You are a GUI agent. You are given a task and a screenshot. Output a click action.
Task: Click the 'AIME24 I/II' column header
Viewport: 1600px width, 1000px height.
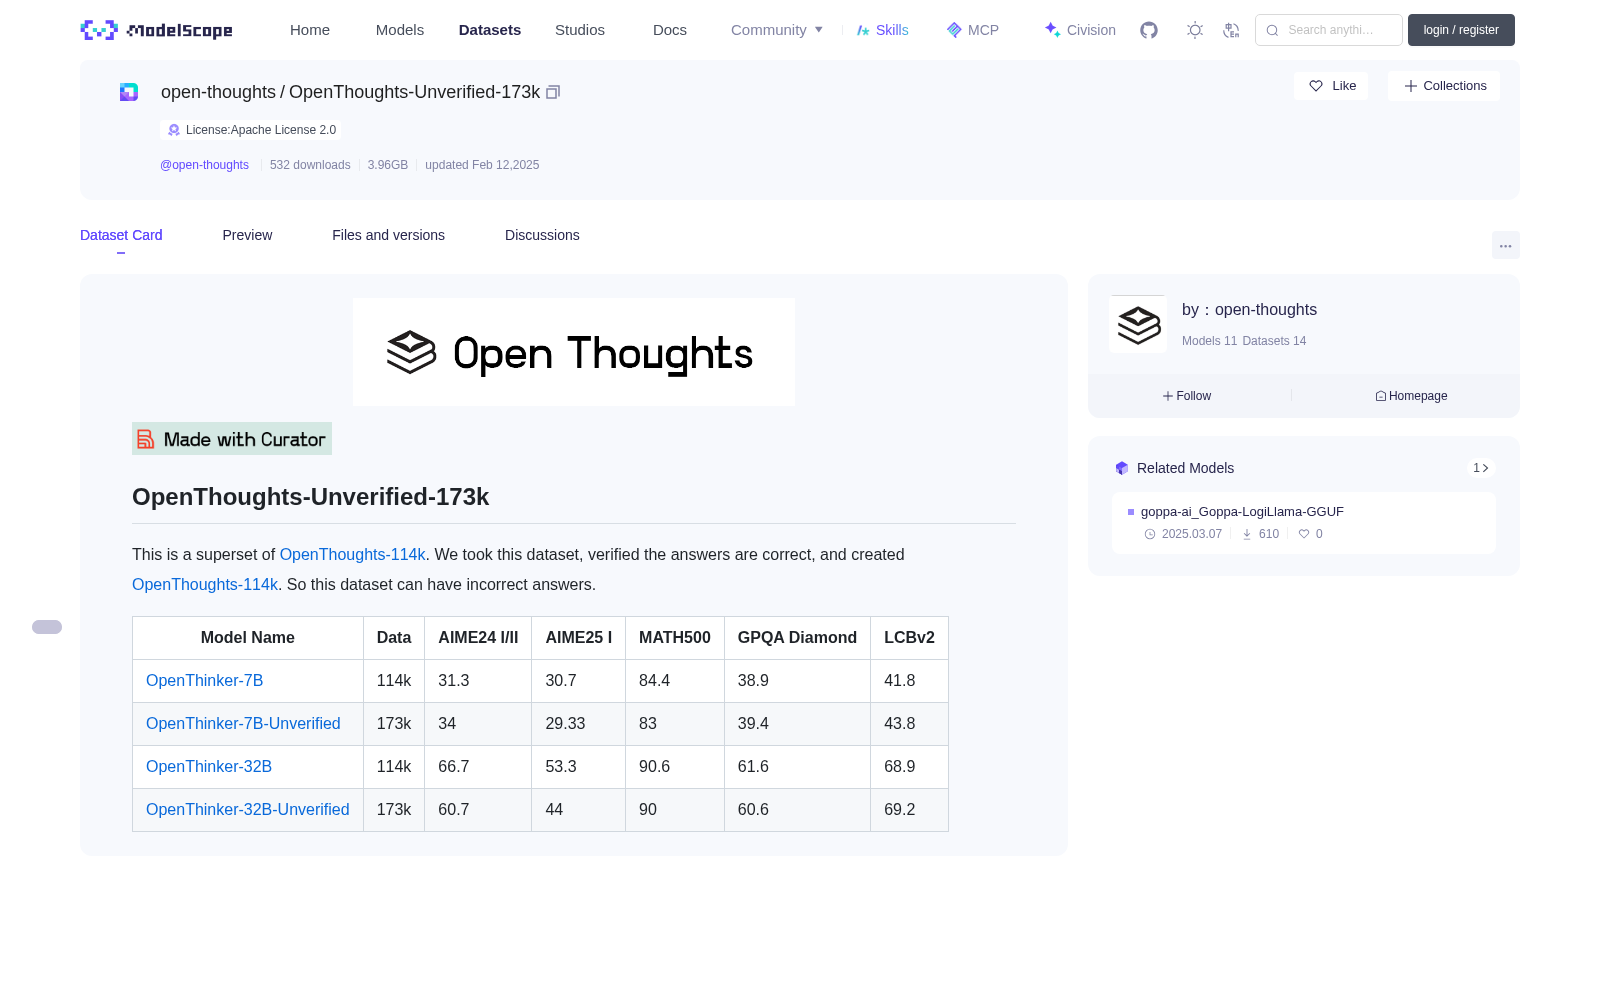[478, 638]
